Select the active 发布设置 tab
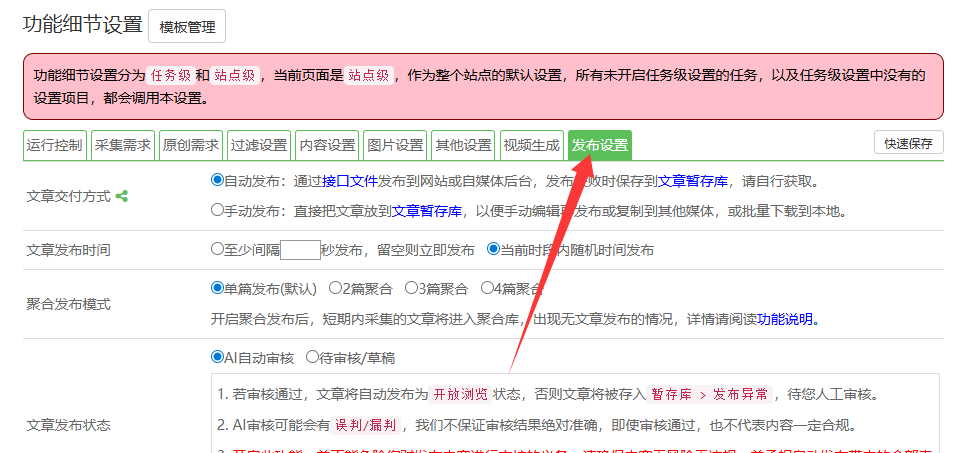The image size is (967, 453). [600, 145]
